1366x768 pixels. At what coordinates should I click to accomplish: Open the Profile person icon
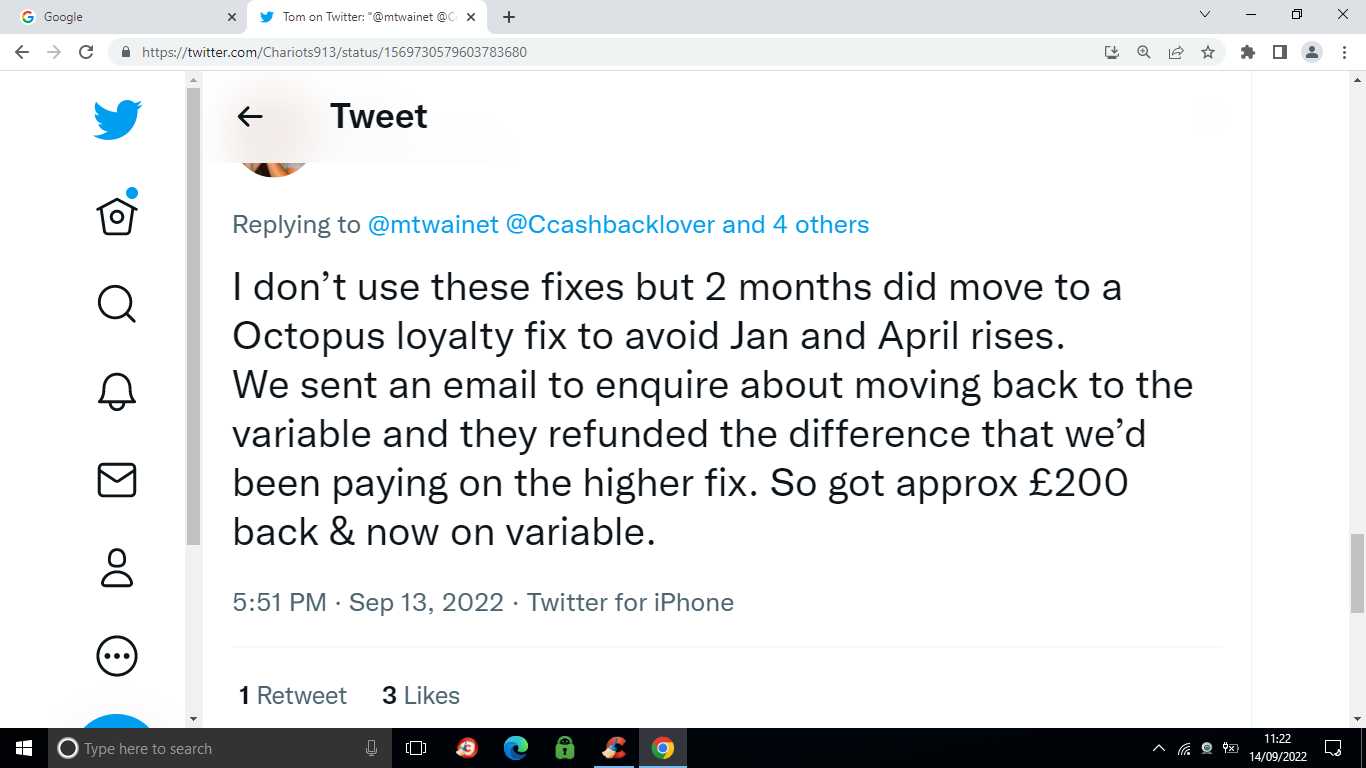pos(117,567)
